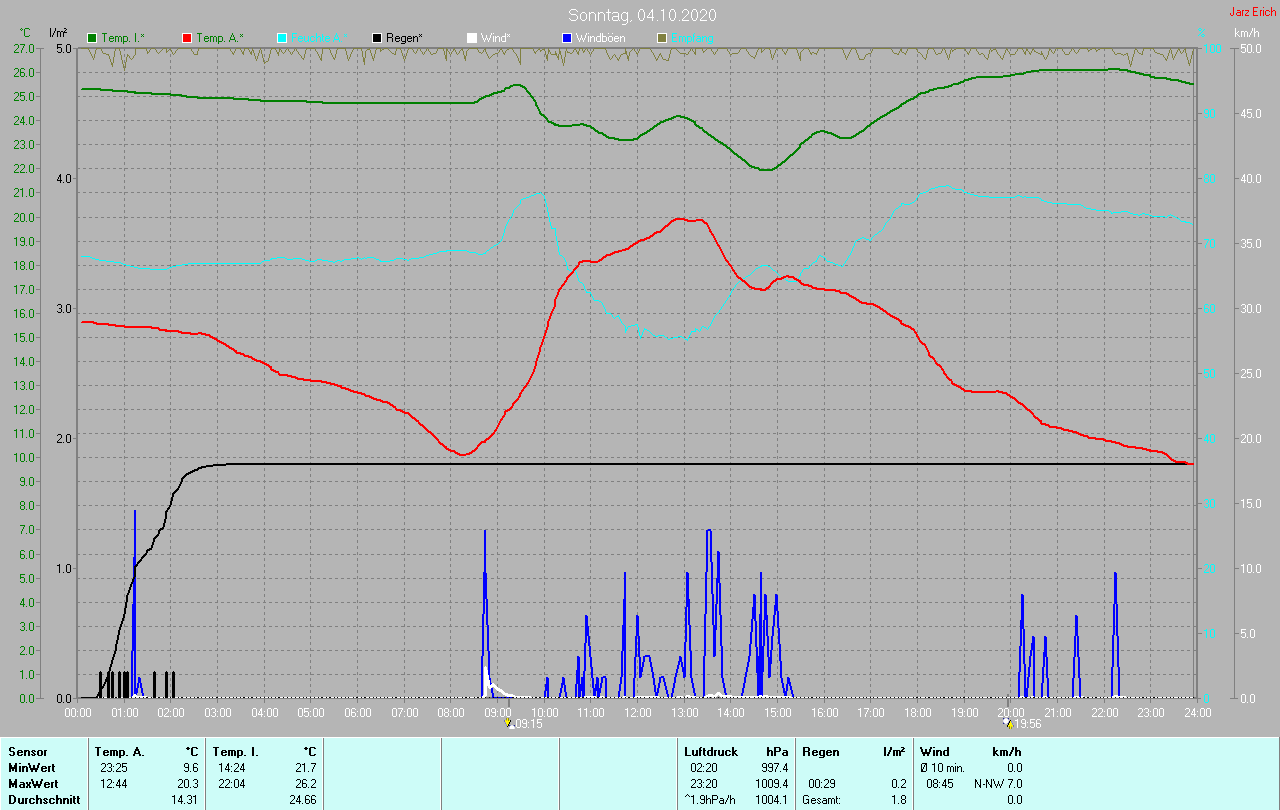Select the cyan humidity legend swatch

tap(282, 38)
